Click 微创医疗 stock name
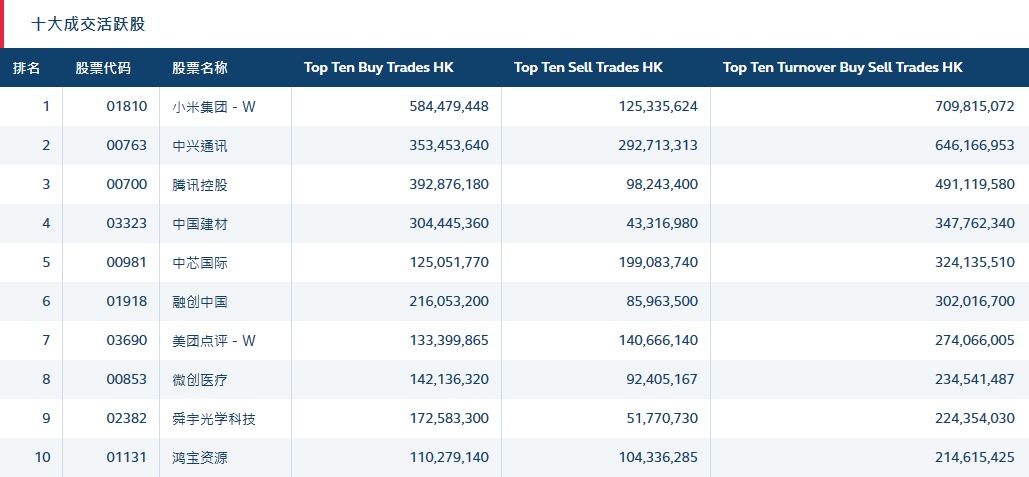This screenshot has width=1029, height=477. tap(200, 380)
